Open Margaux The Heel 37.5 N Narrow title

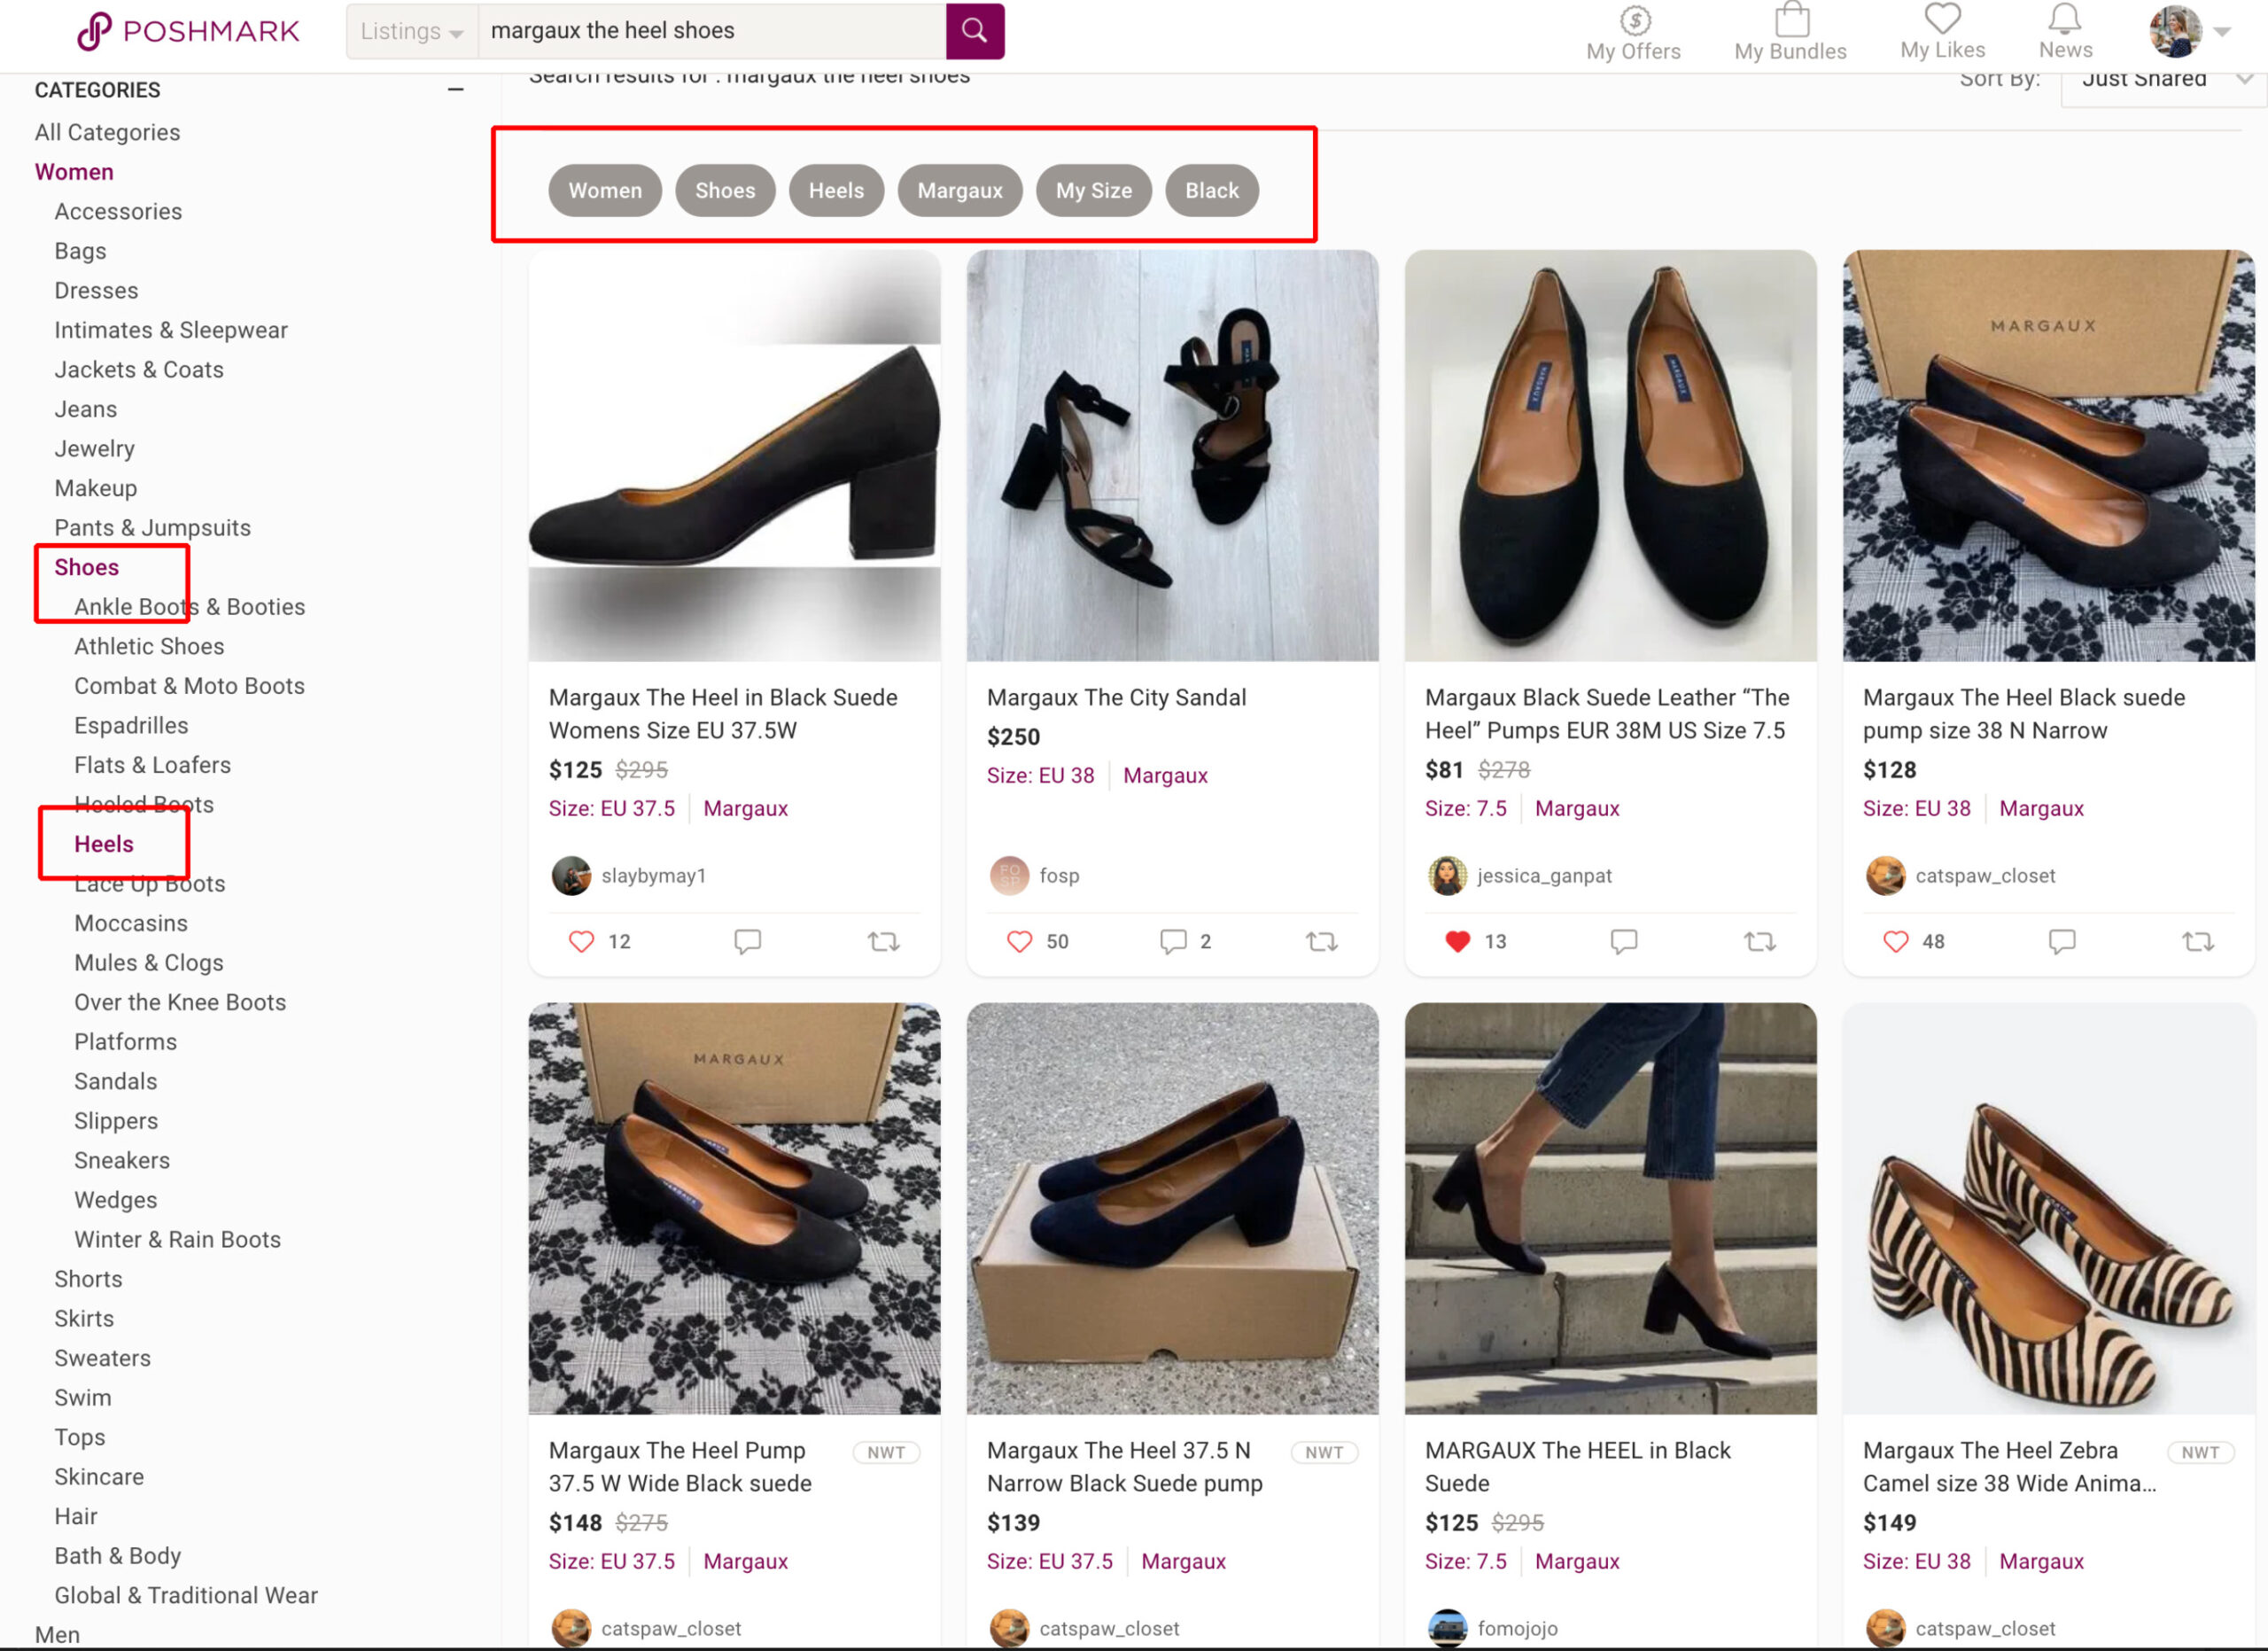(x=1124, y=1466)
